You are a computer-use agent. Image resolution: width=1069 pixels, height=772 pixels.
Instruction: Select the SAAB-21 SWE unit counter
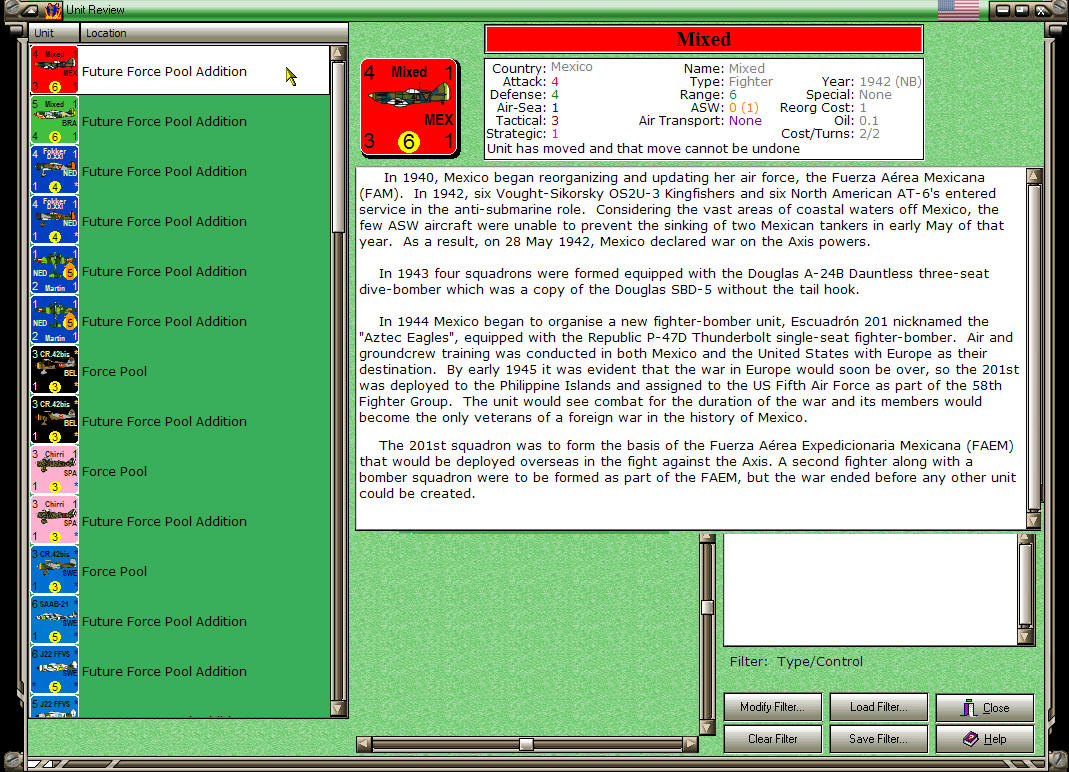54,621
